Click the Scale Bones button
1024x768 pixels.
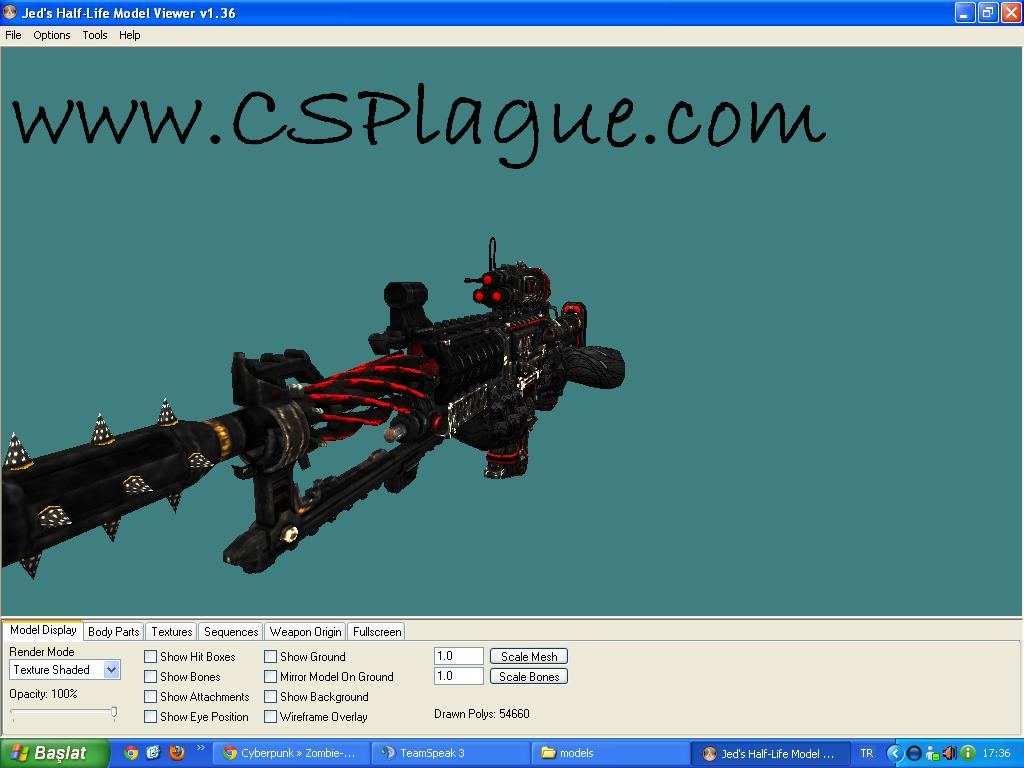[x=529, y=677]
